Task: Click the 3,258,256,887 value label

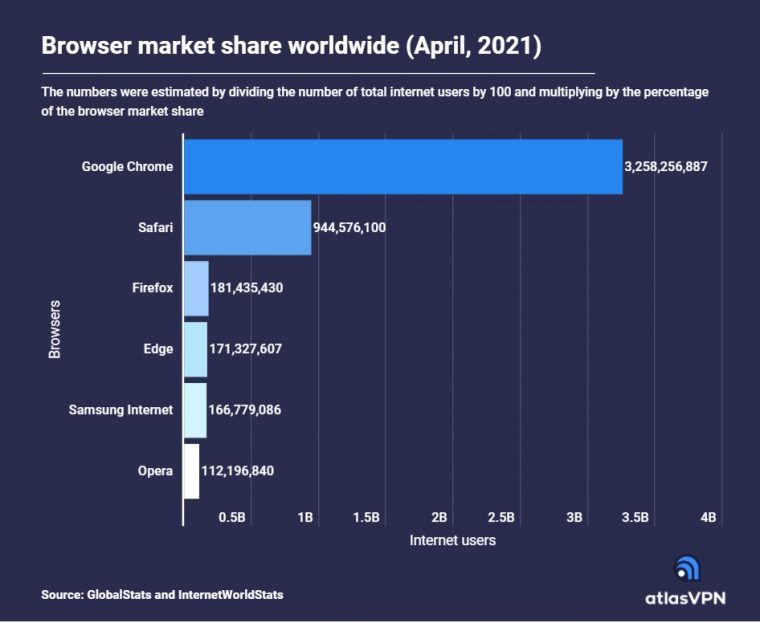Action: [x=665, y=166]
